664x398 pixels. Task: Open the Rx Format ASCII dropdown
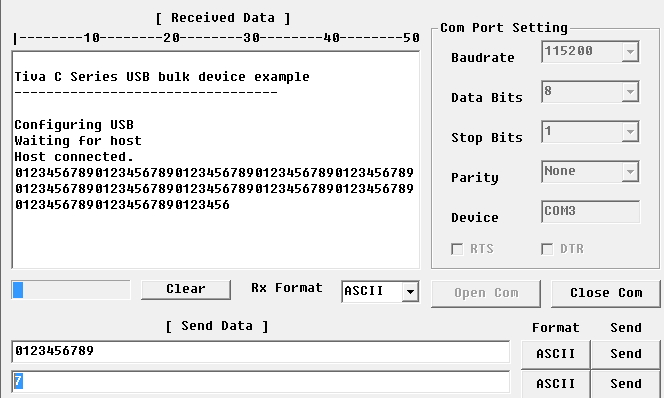click(410, 291)
